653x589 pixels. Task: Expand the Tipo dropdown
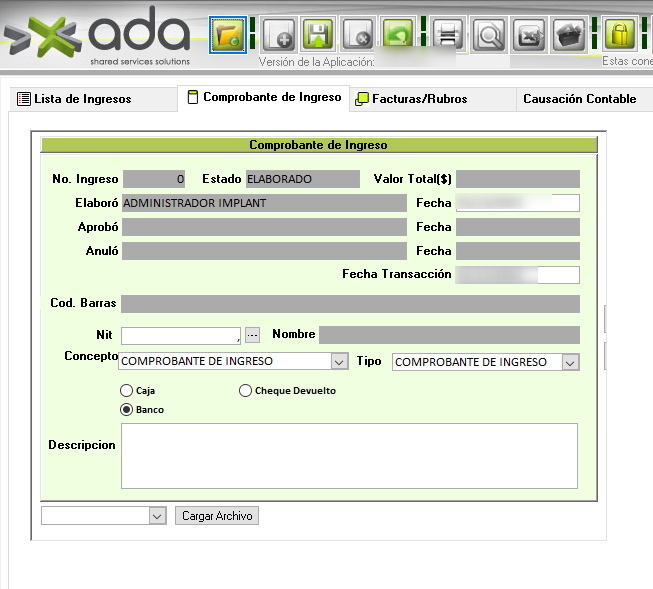point(570,362)
